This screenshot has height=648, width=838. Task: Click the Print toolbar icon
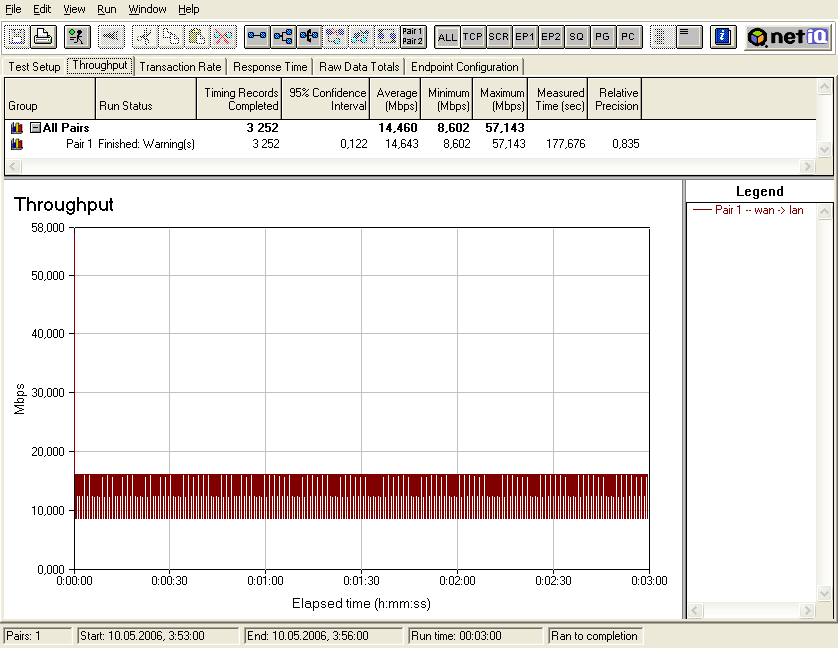tap(42, 37)
